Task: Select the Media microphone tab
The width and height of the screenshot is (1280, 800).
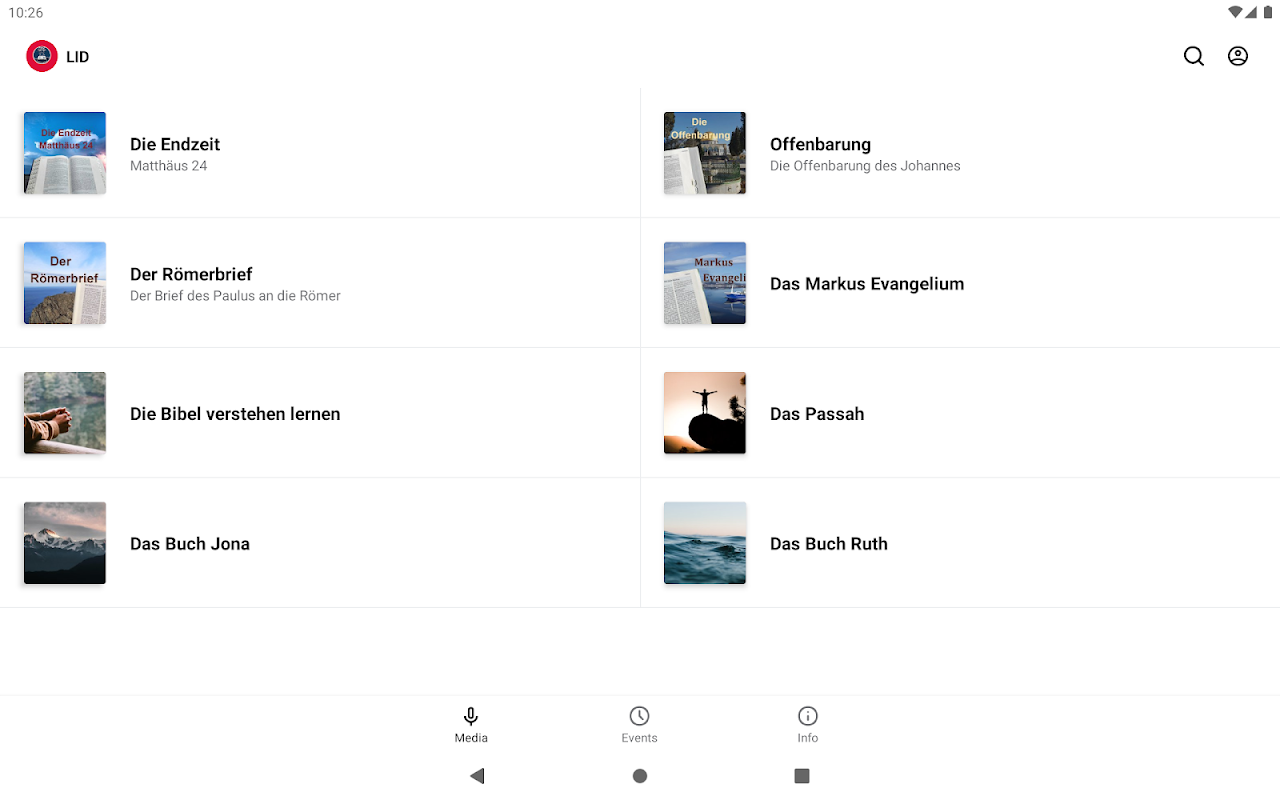Action: point(471,725)
